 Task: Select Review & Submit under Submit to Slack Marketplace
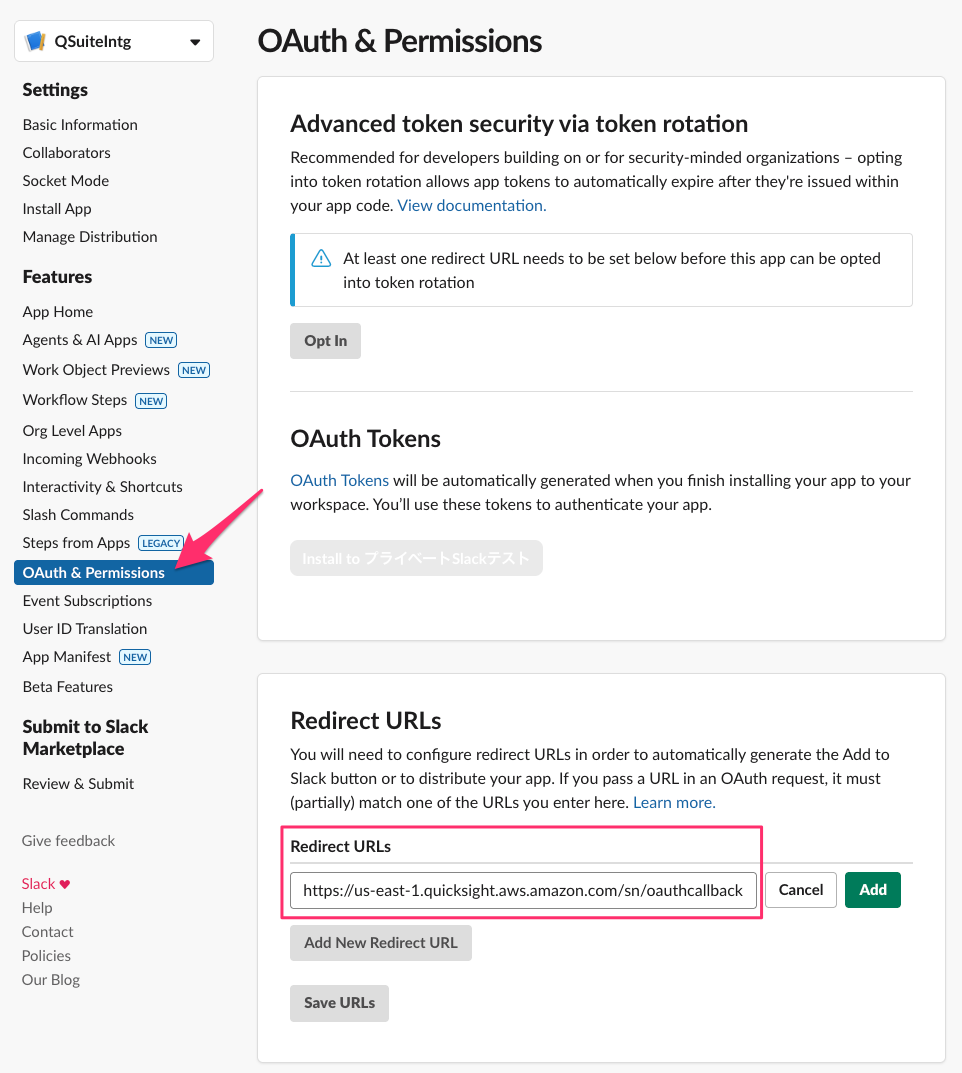click(x=78, y=783)
